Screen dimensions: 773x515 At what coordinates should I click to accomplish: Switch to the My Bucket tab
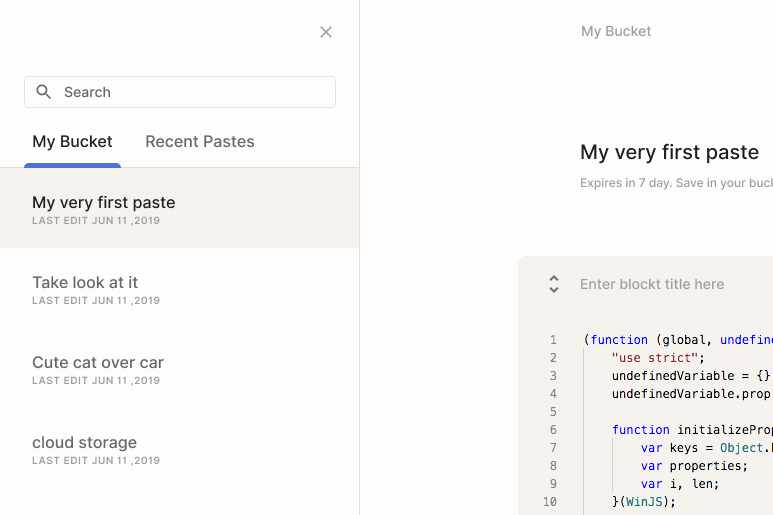72,142
